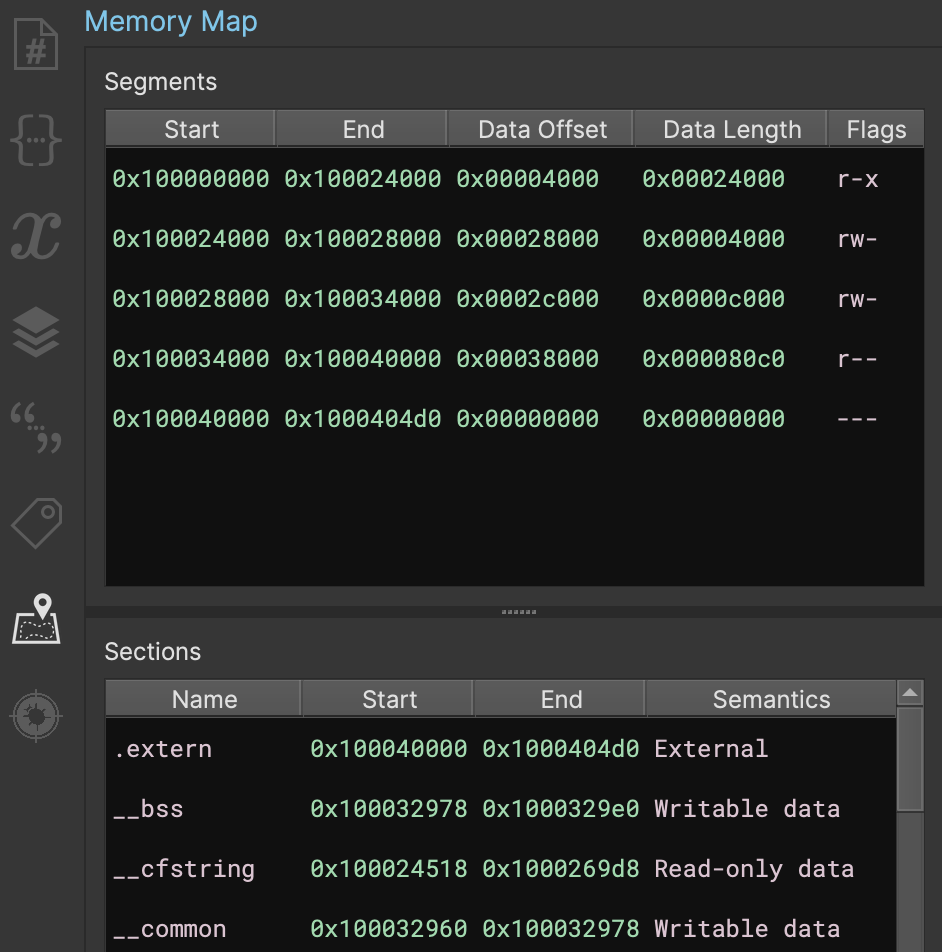The width and height of the screenshot is (942, 952).
Task: Click the Read-only data semantics cell
Action: (754, 869)
